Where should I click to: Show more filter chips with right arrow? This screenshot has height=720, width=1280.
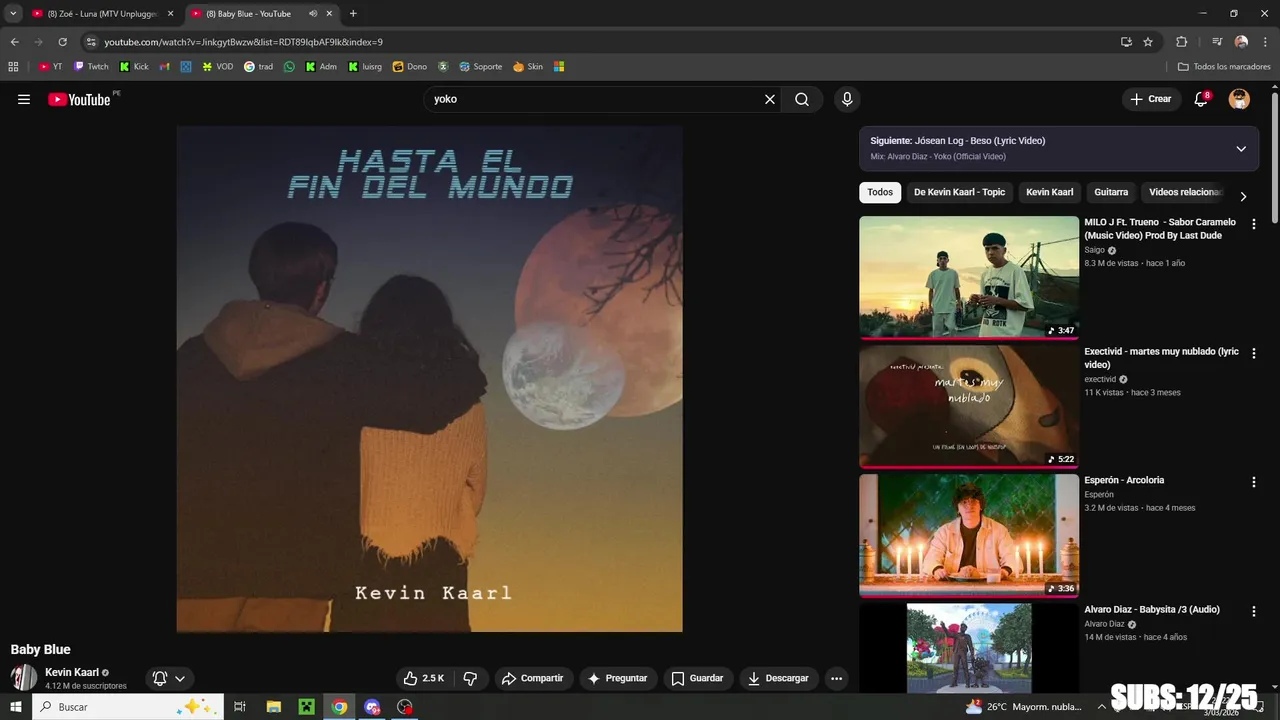1243,196
